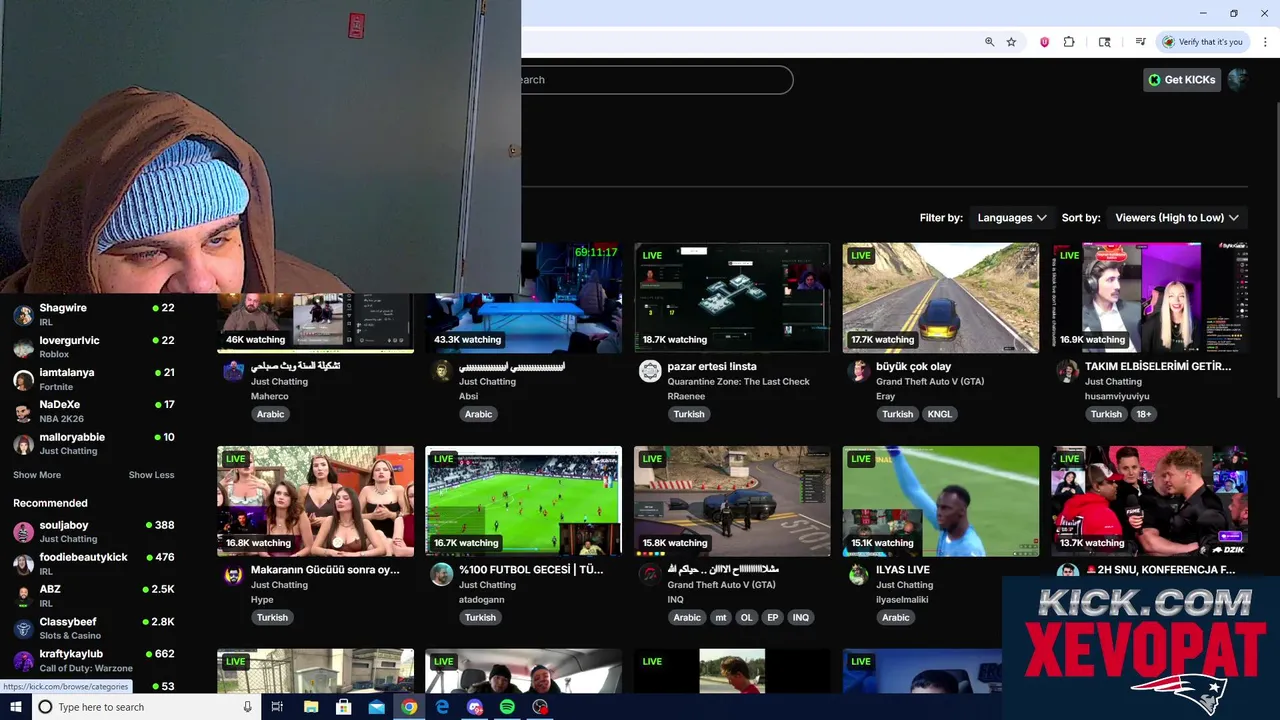Viewport: 1280px width, 720px height.
Task: Click the ilyaselmaliki channel avatar
Action: click(x=859, y=574)
